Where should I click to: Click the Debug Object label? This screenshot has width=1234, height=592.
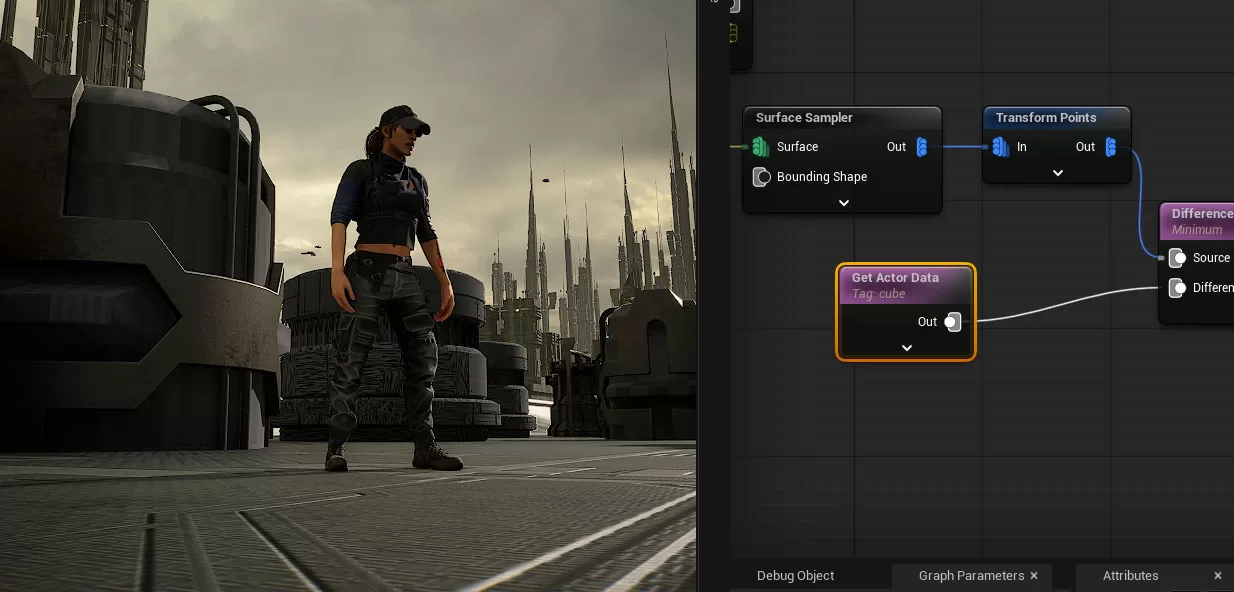pyautogui.click(x=795, y=576)
